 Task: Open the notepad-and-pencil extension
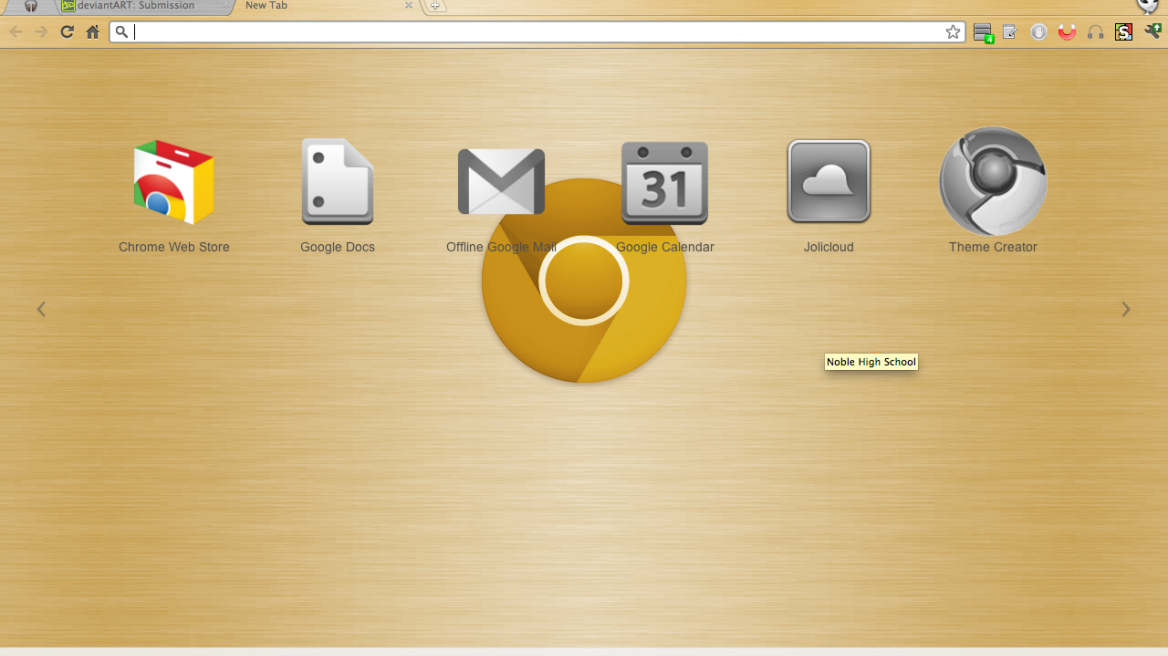coord(1010,32)
